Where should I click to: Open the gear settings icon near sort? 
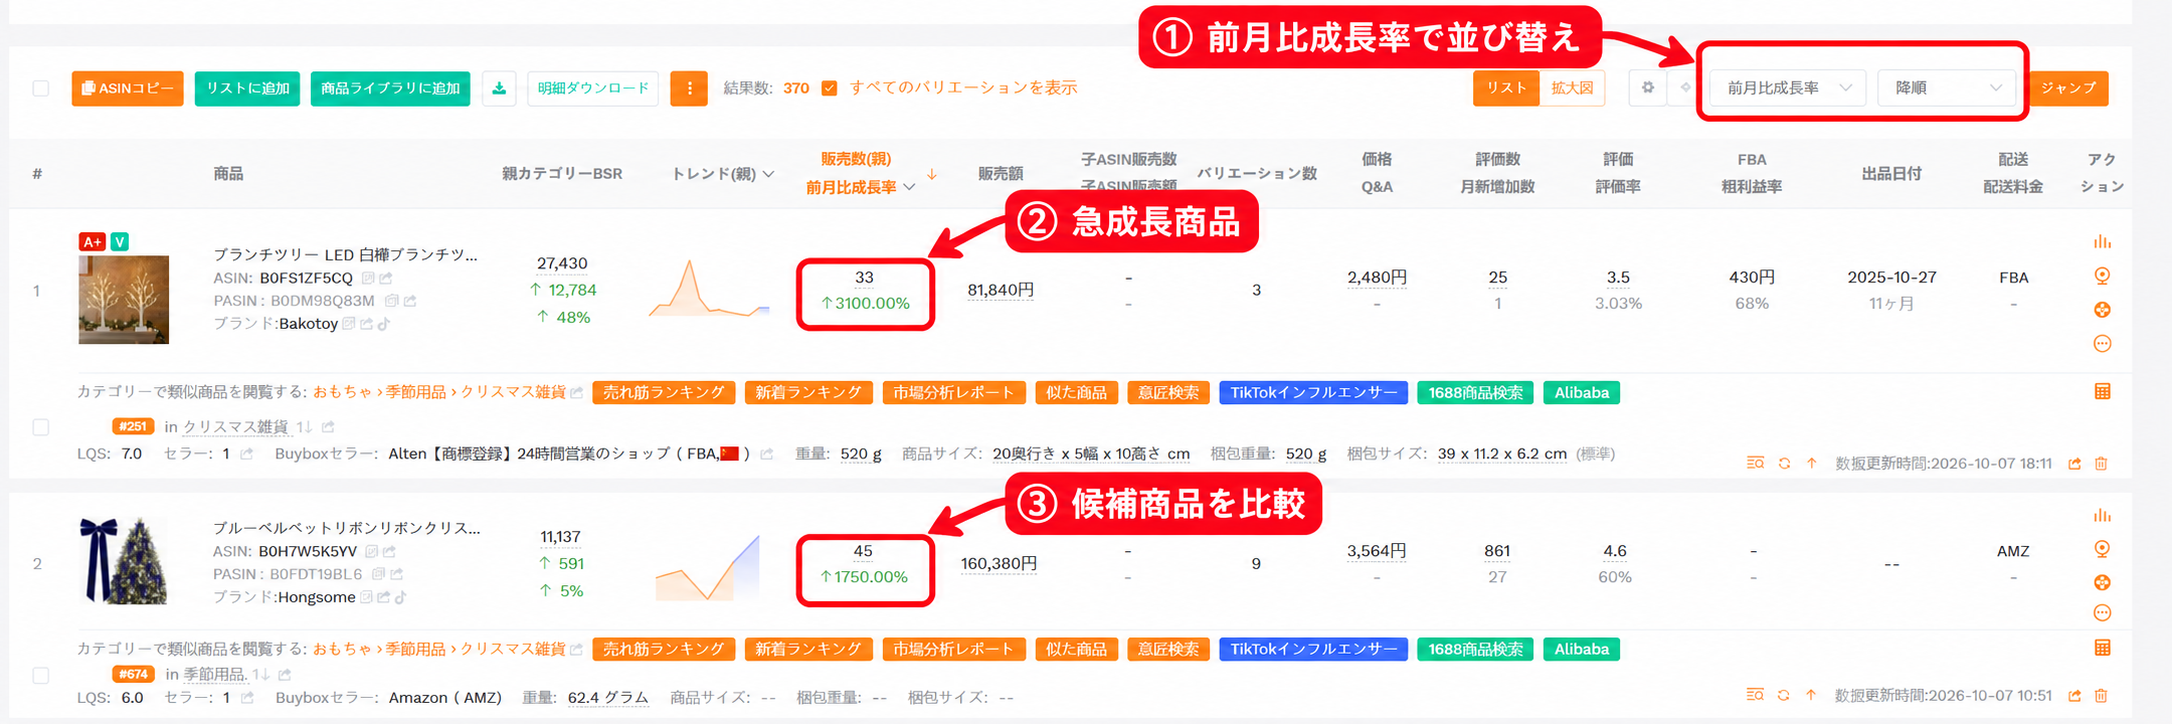[1647, 88]
